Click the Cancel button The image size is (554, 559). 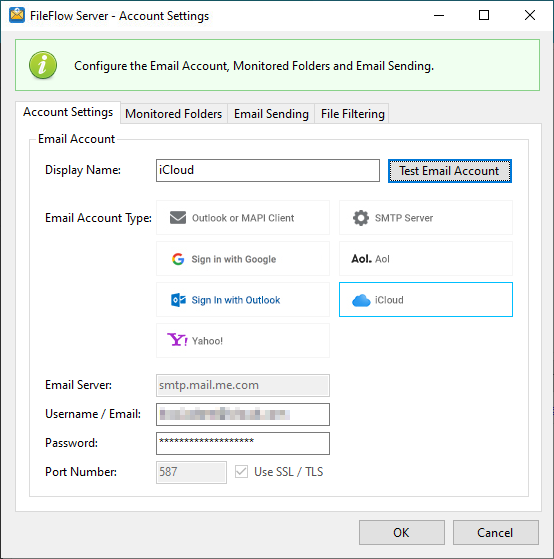[x=496, y=532]
